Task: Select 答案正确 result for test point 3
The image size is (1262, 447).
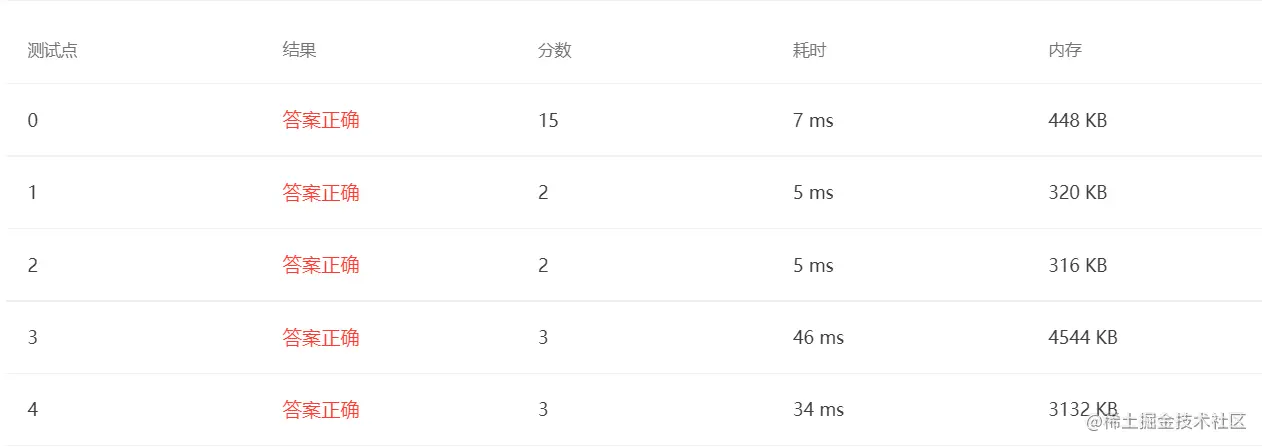Action: coord(321,338)
